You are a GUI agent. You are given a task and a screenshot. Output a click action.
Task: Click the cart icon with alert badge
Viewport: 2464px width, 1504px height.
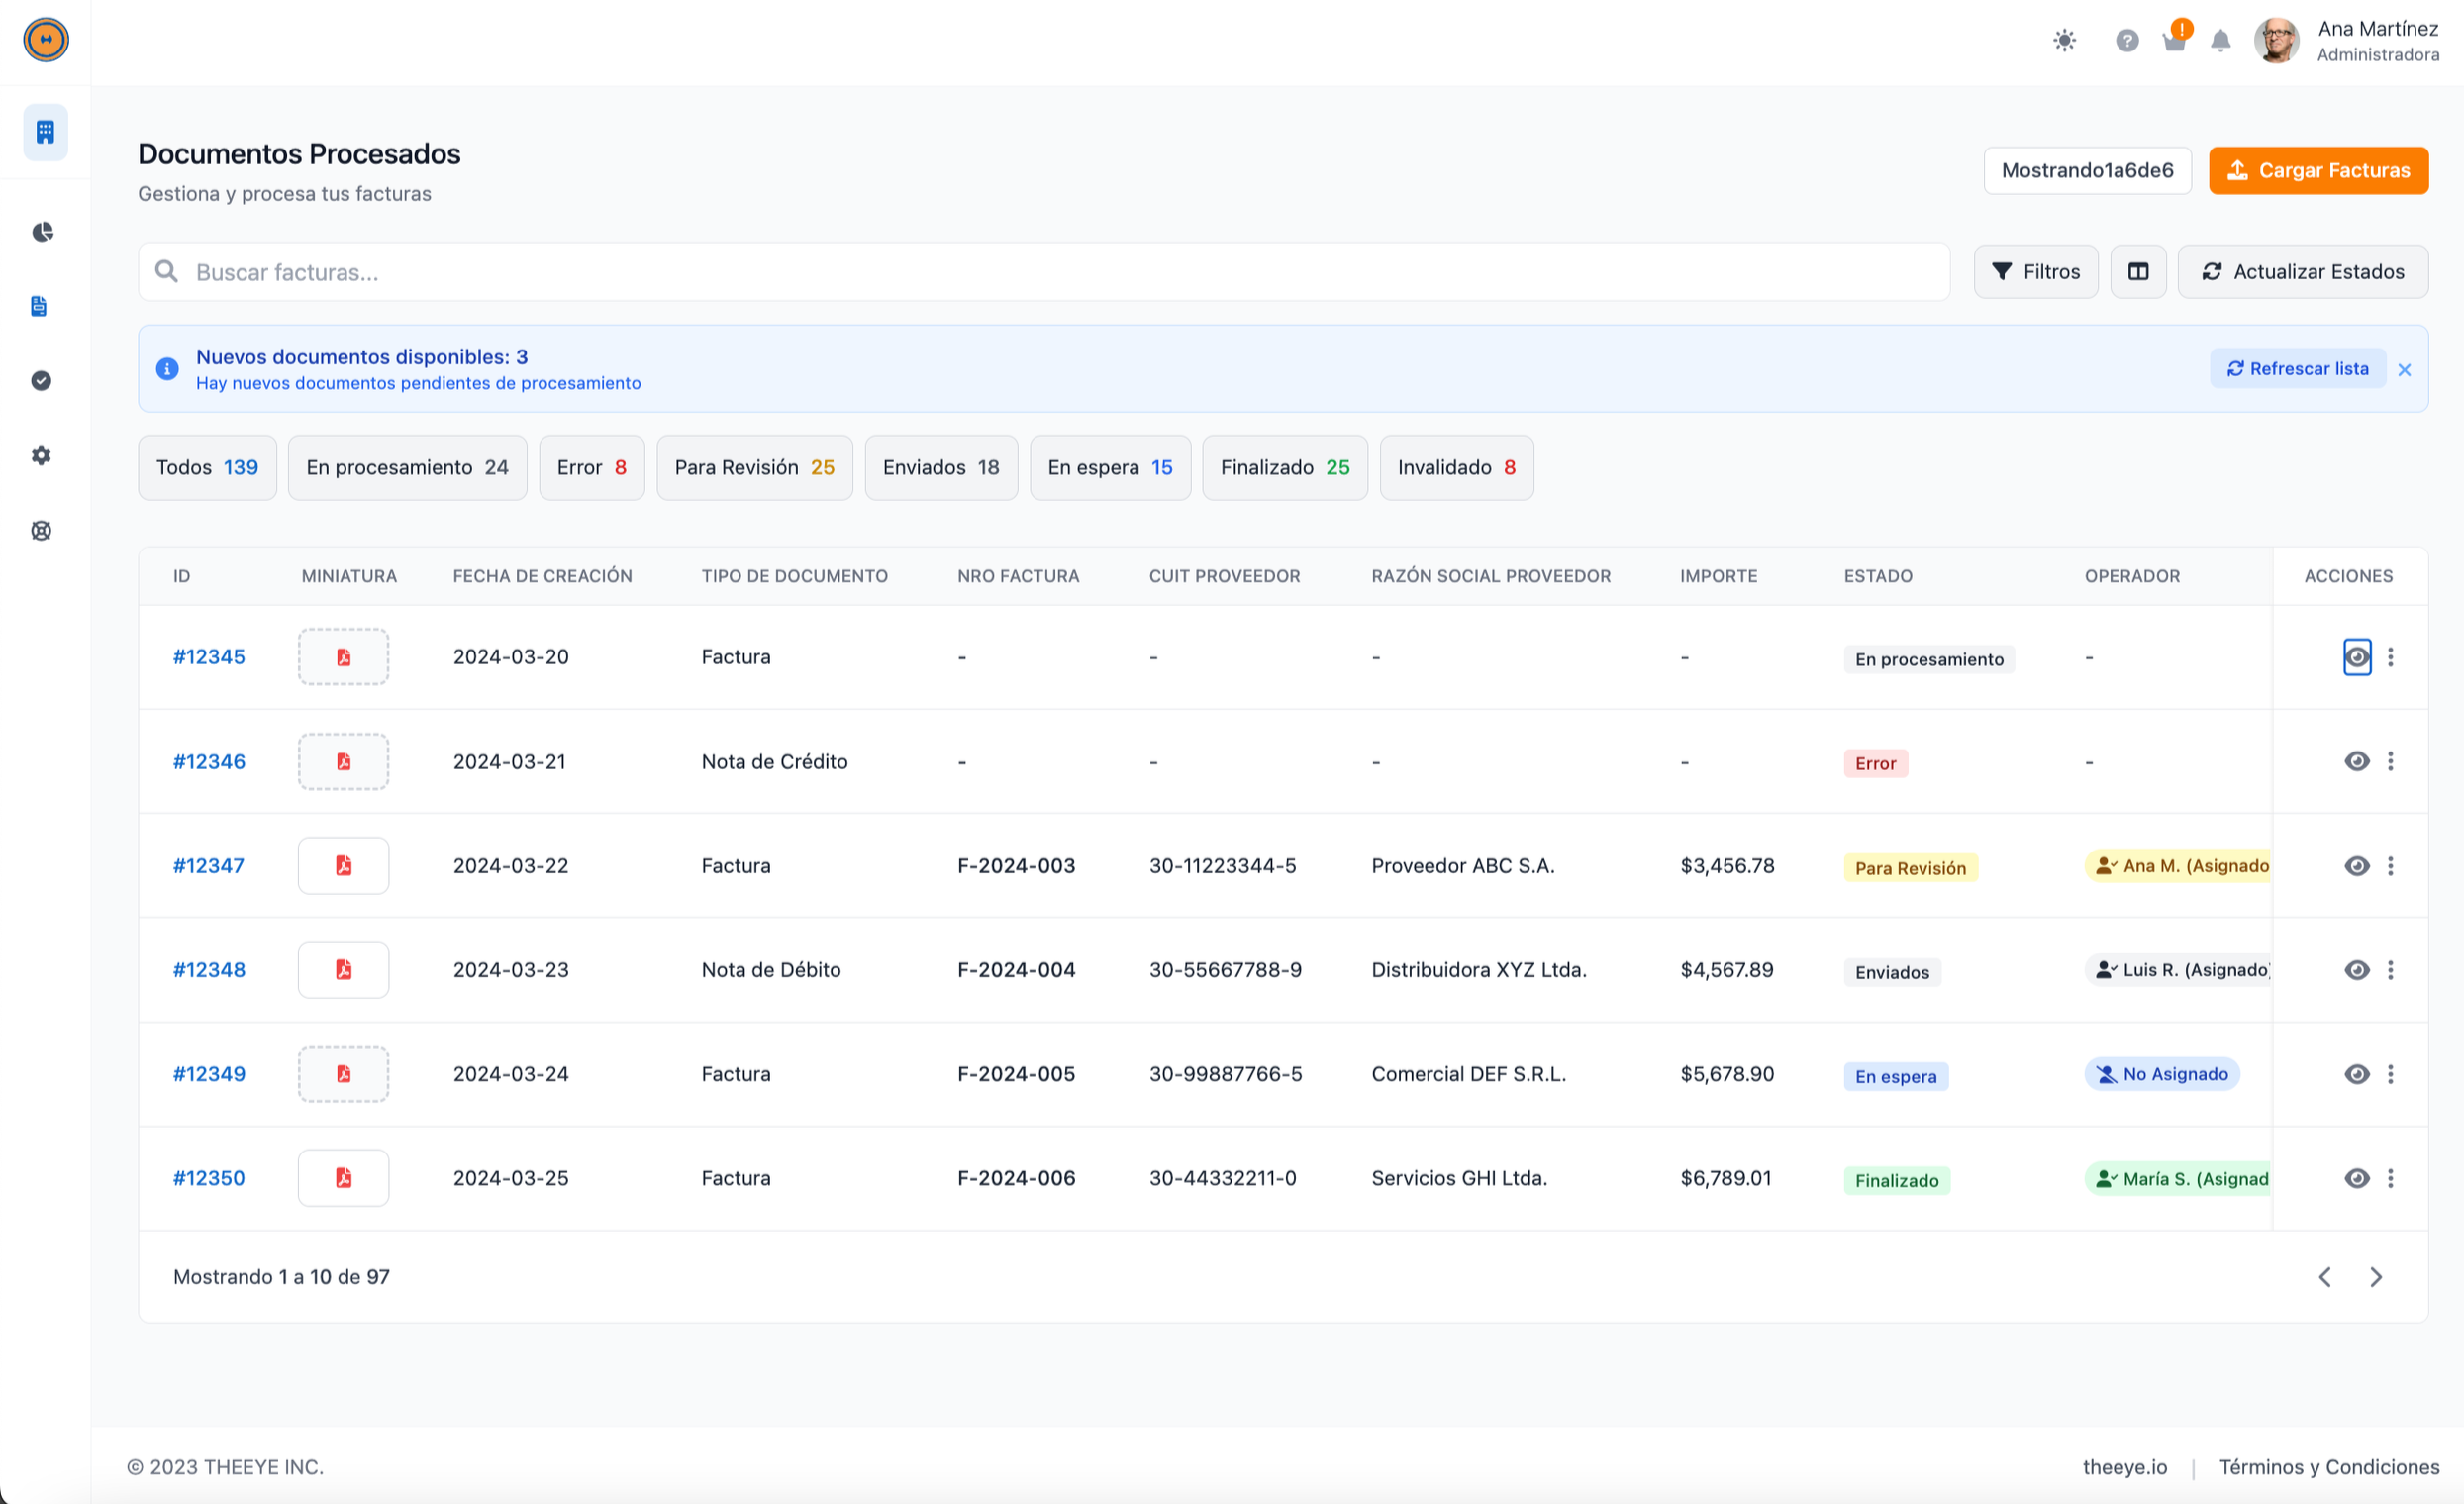[x=2173, y=40]
